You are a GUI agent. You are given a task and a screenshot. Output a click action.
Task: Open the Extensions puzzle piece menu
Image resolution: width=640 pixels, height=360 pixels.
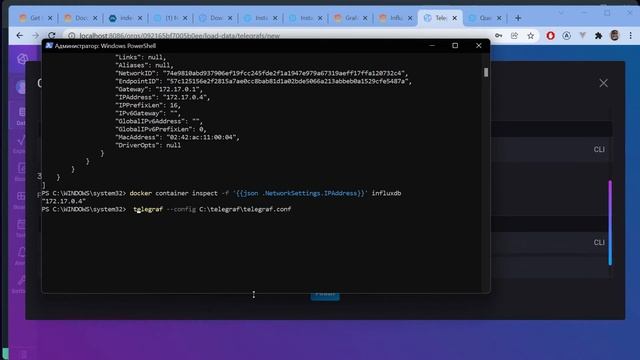click(x=598, y=36)
